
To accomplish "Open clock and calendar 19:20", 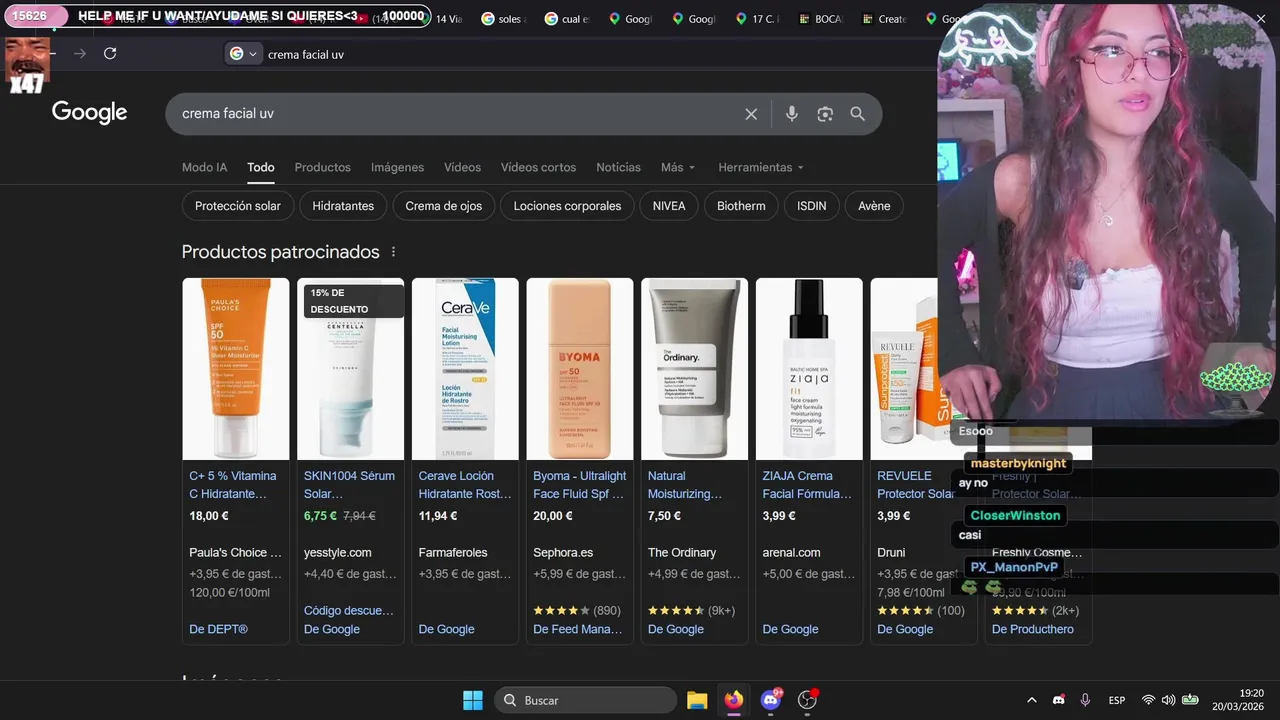I will (x=1238, y=700).
